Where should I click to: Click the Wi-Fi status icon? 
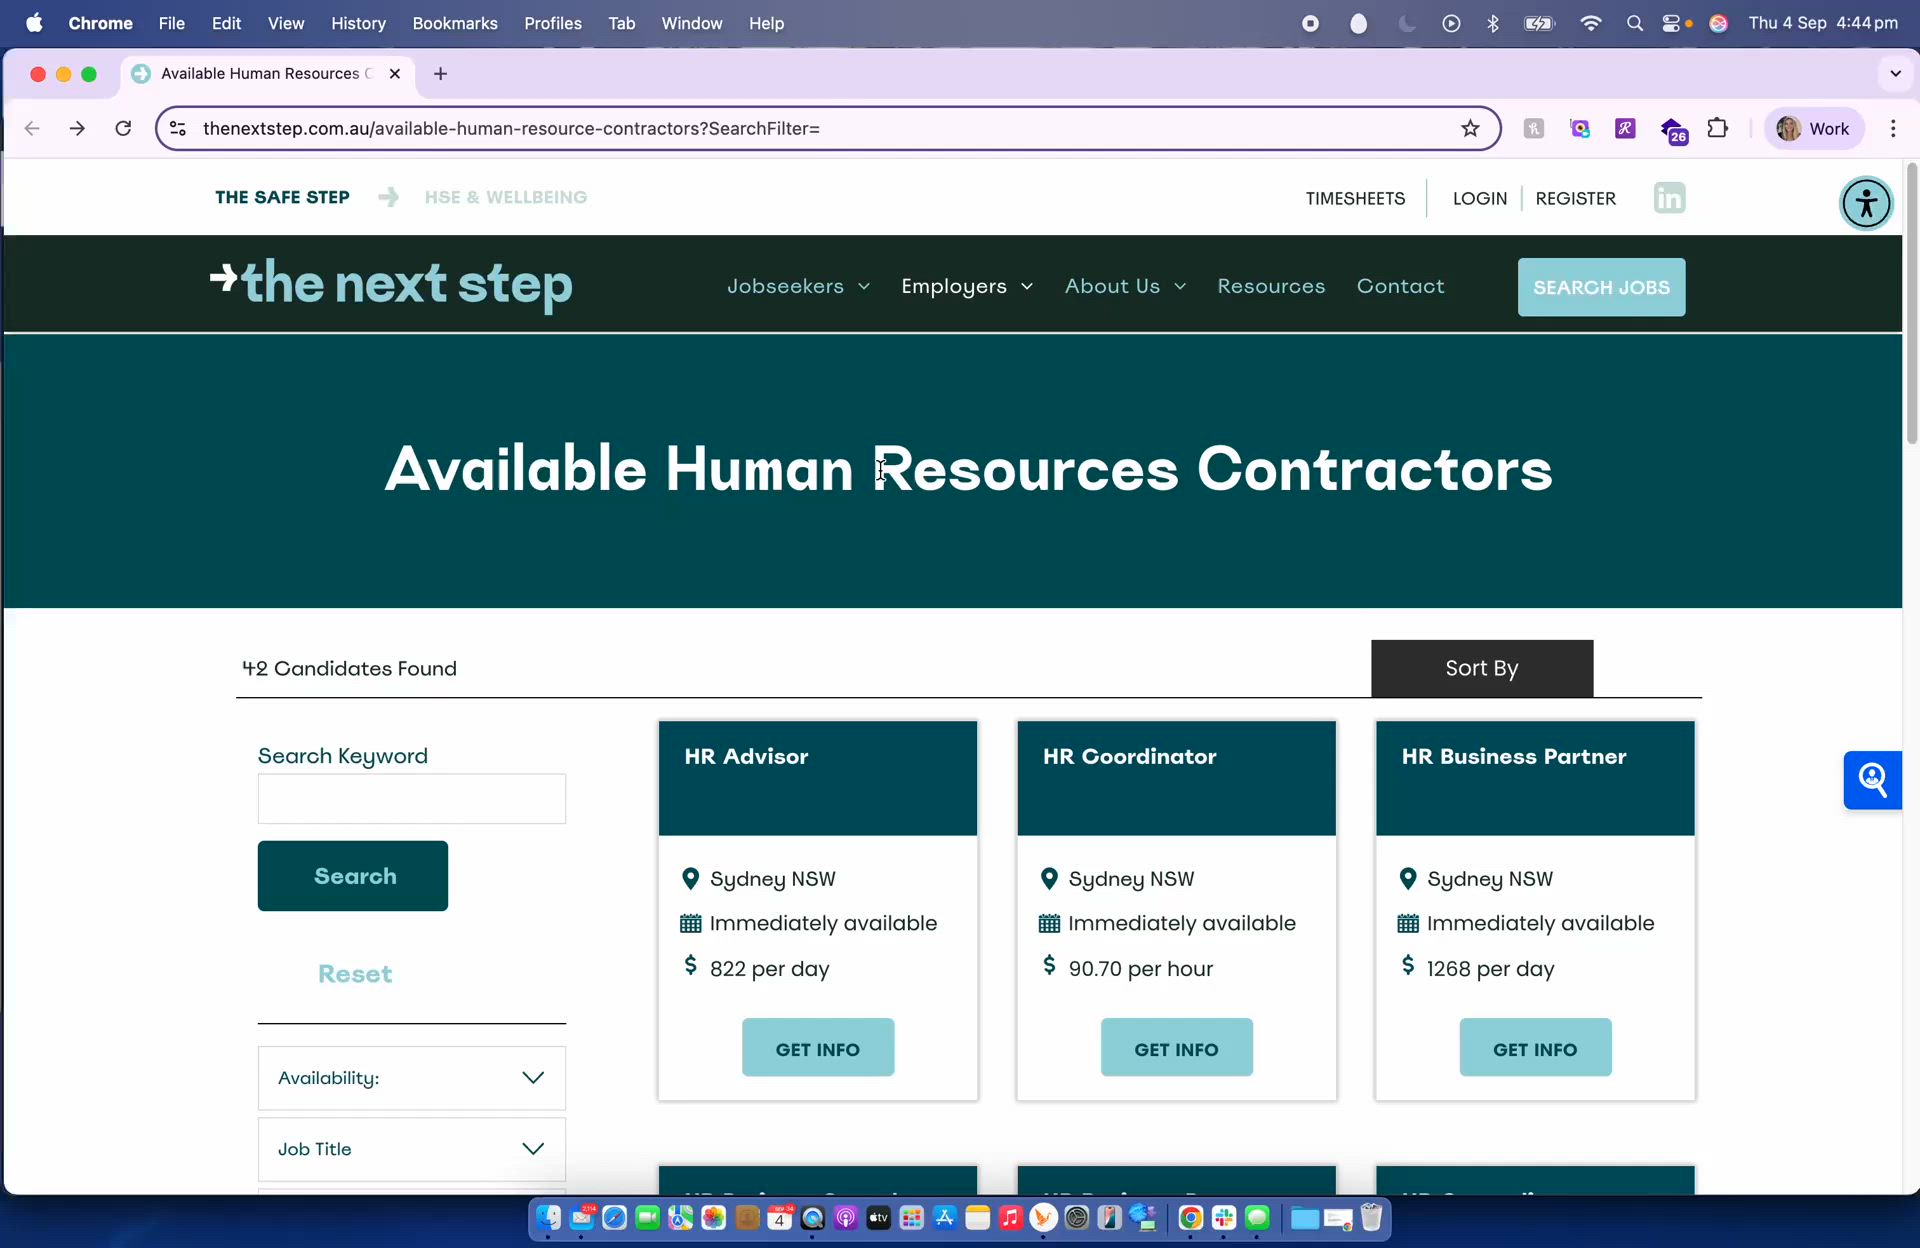click(x=1590, y=23)
